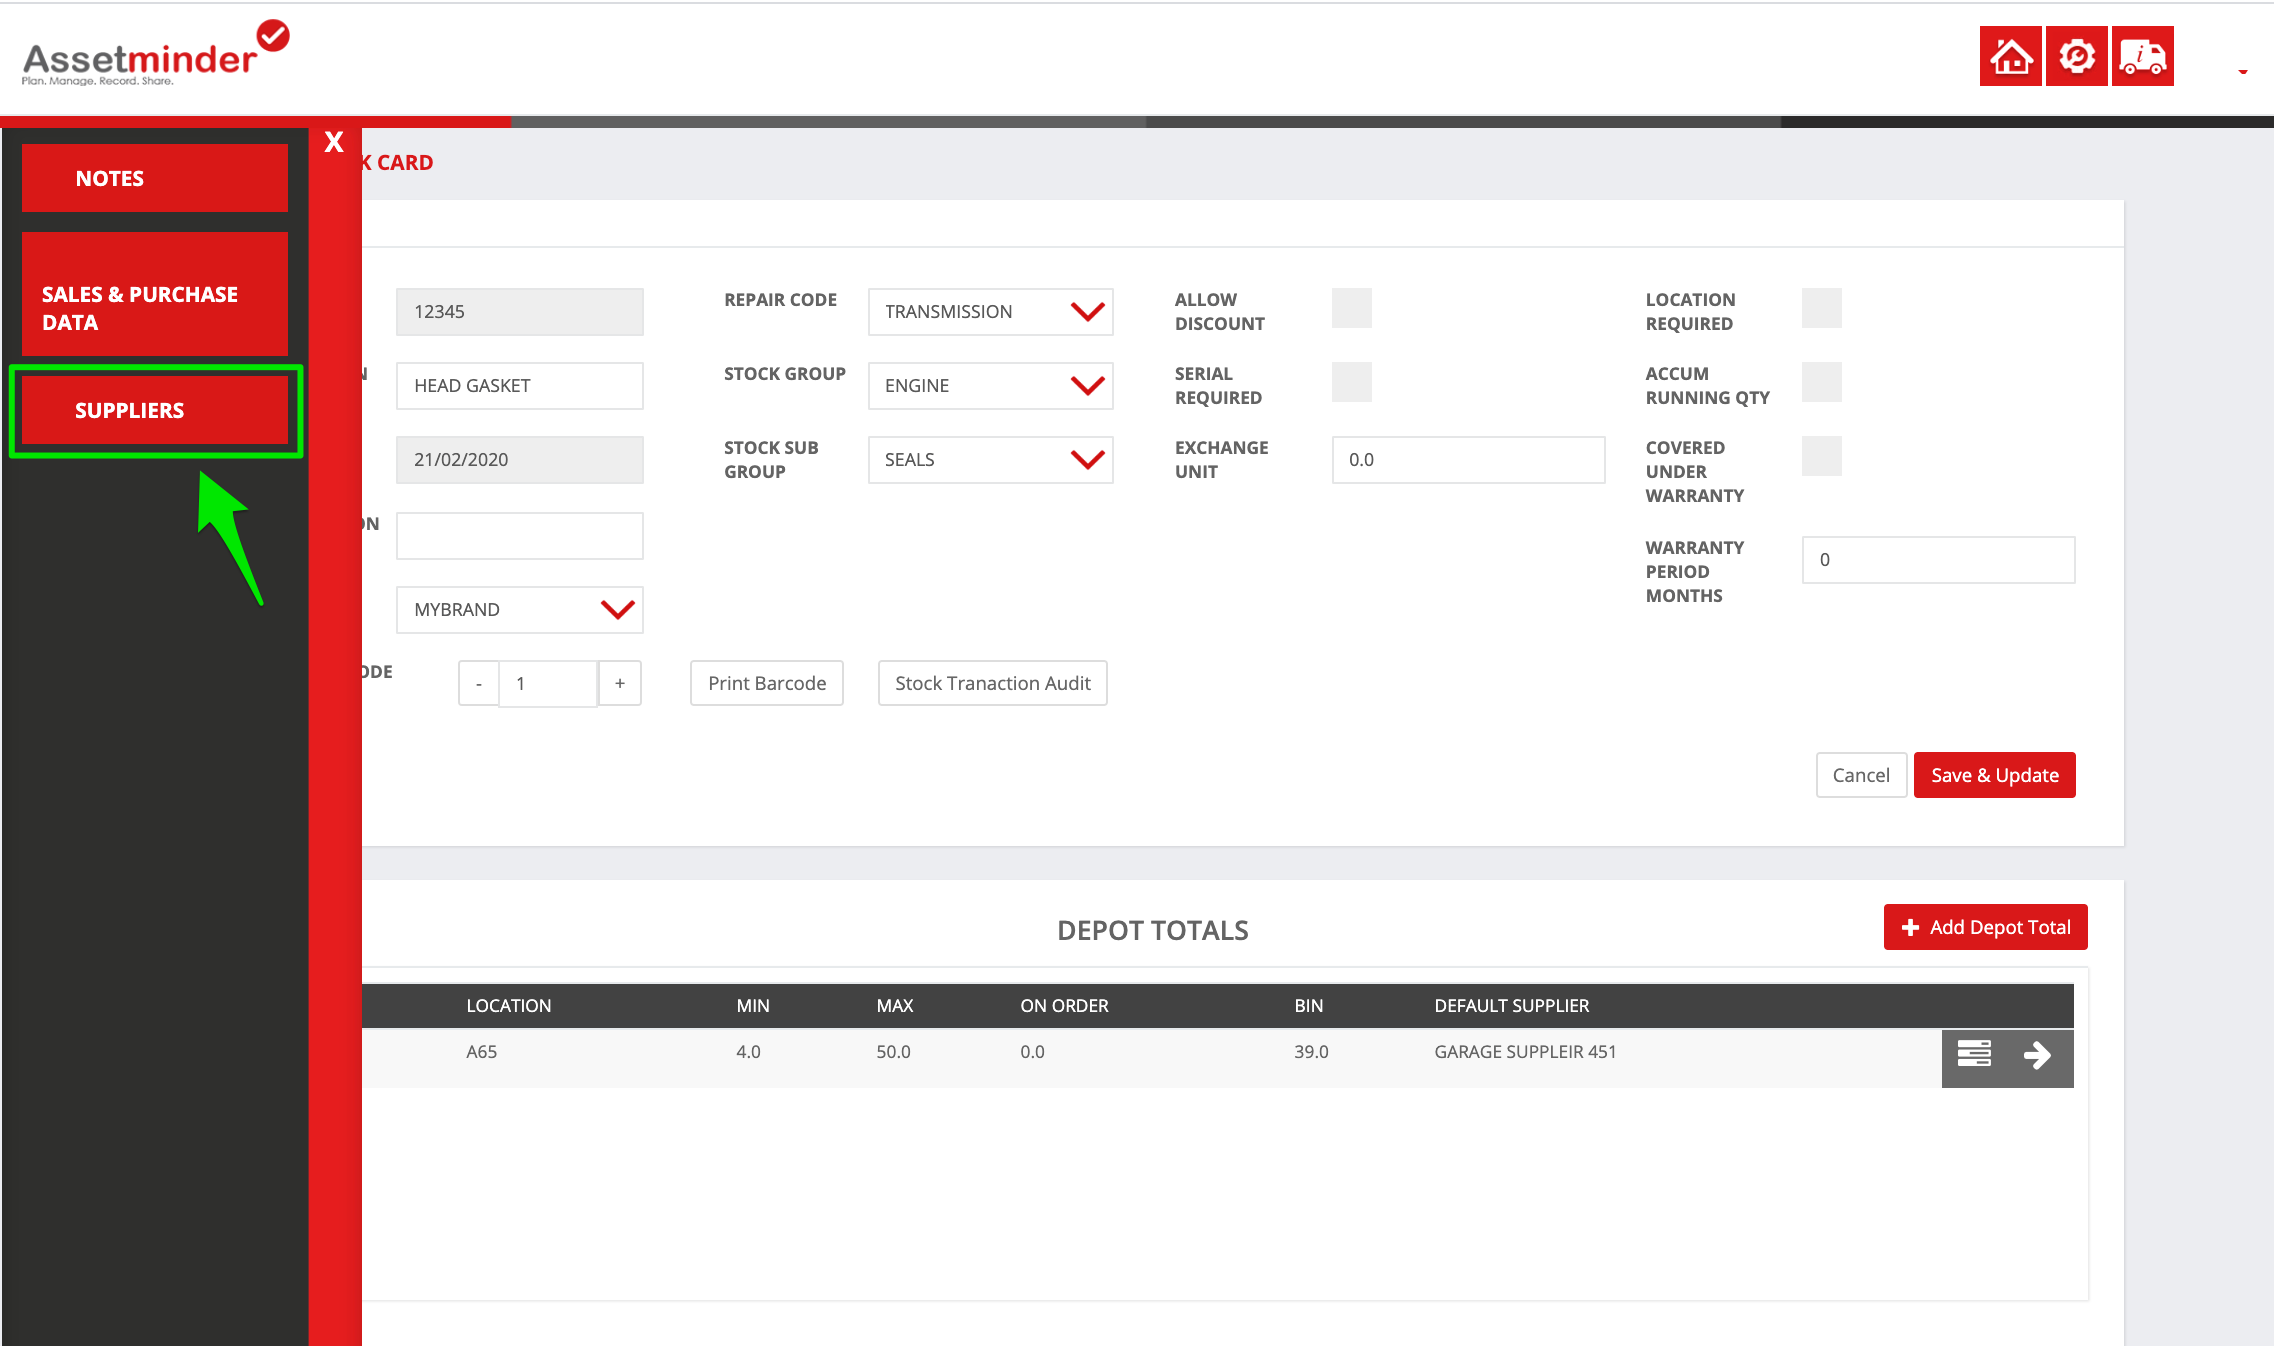The width and height of the screenshot is (2274, 1346).
Task: Click the Cancel button
Action: point(1861,775)
